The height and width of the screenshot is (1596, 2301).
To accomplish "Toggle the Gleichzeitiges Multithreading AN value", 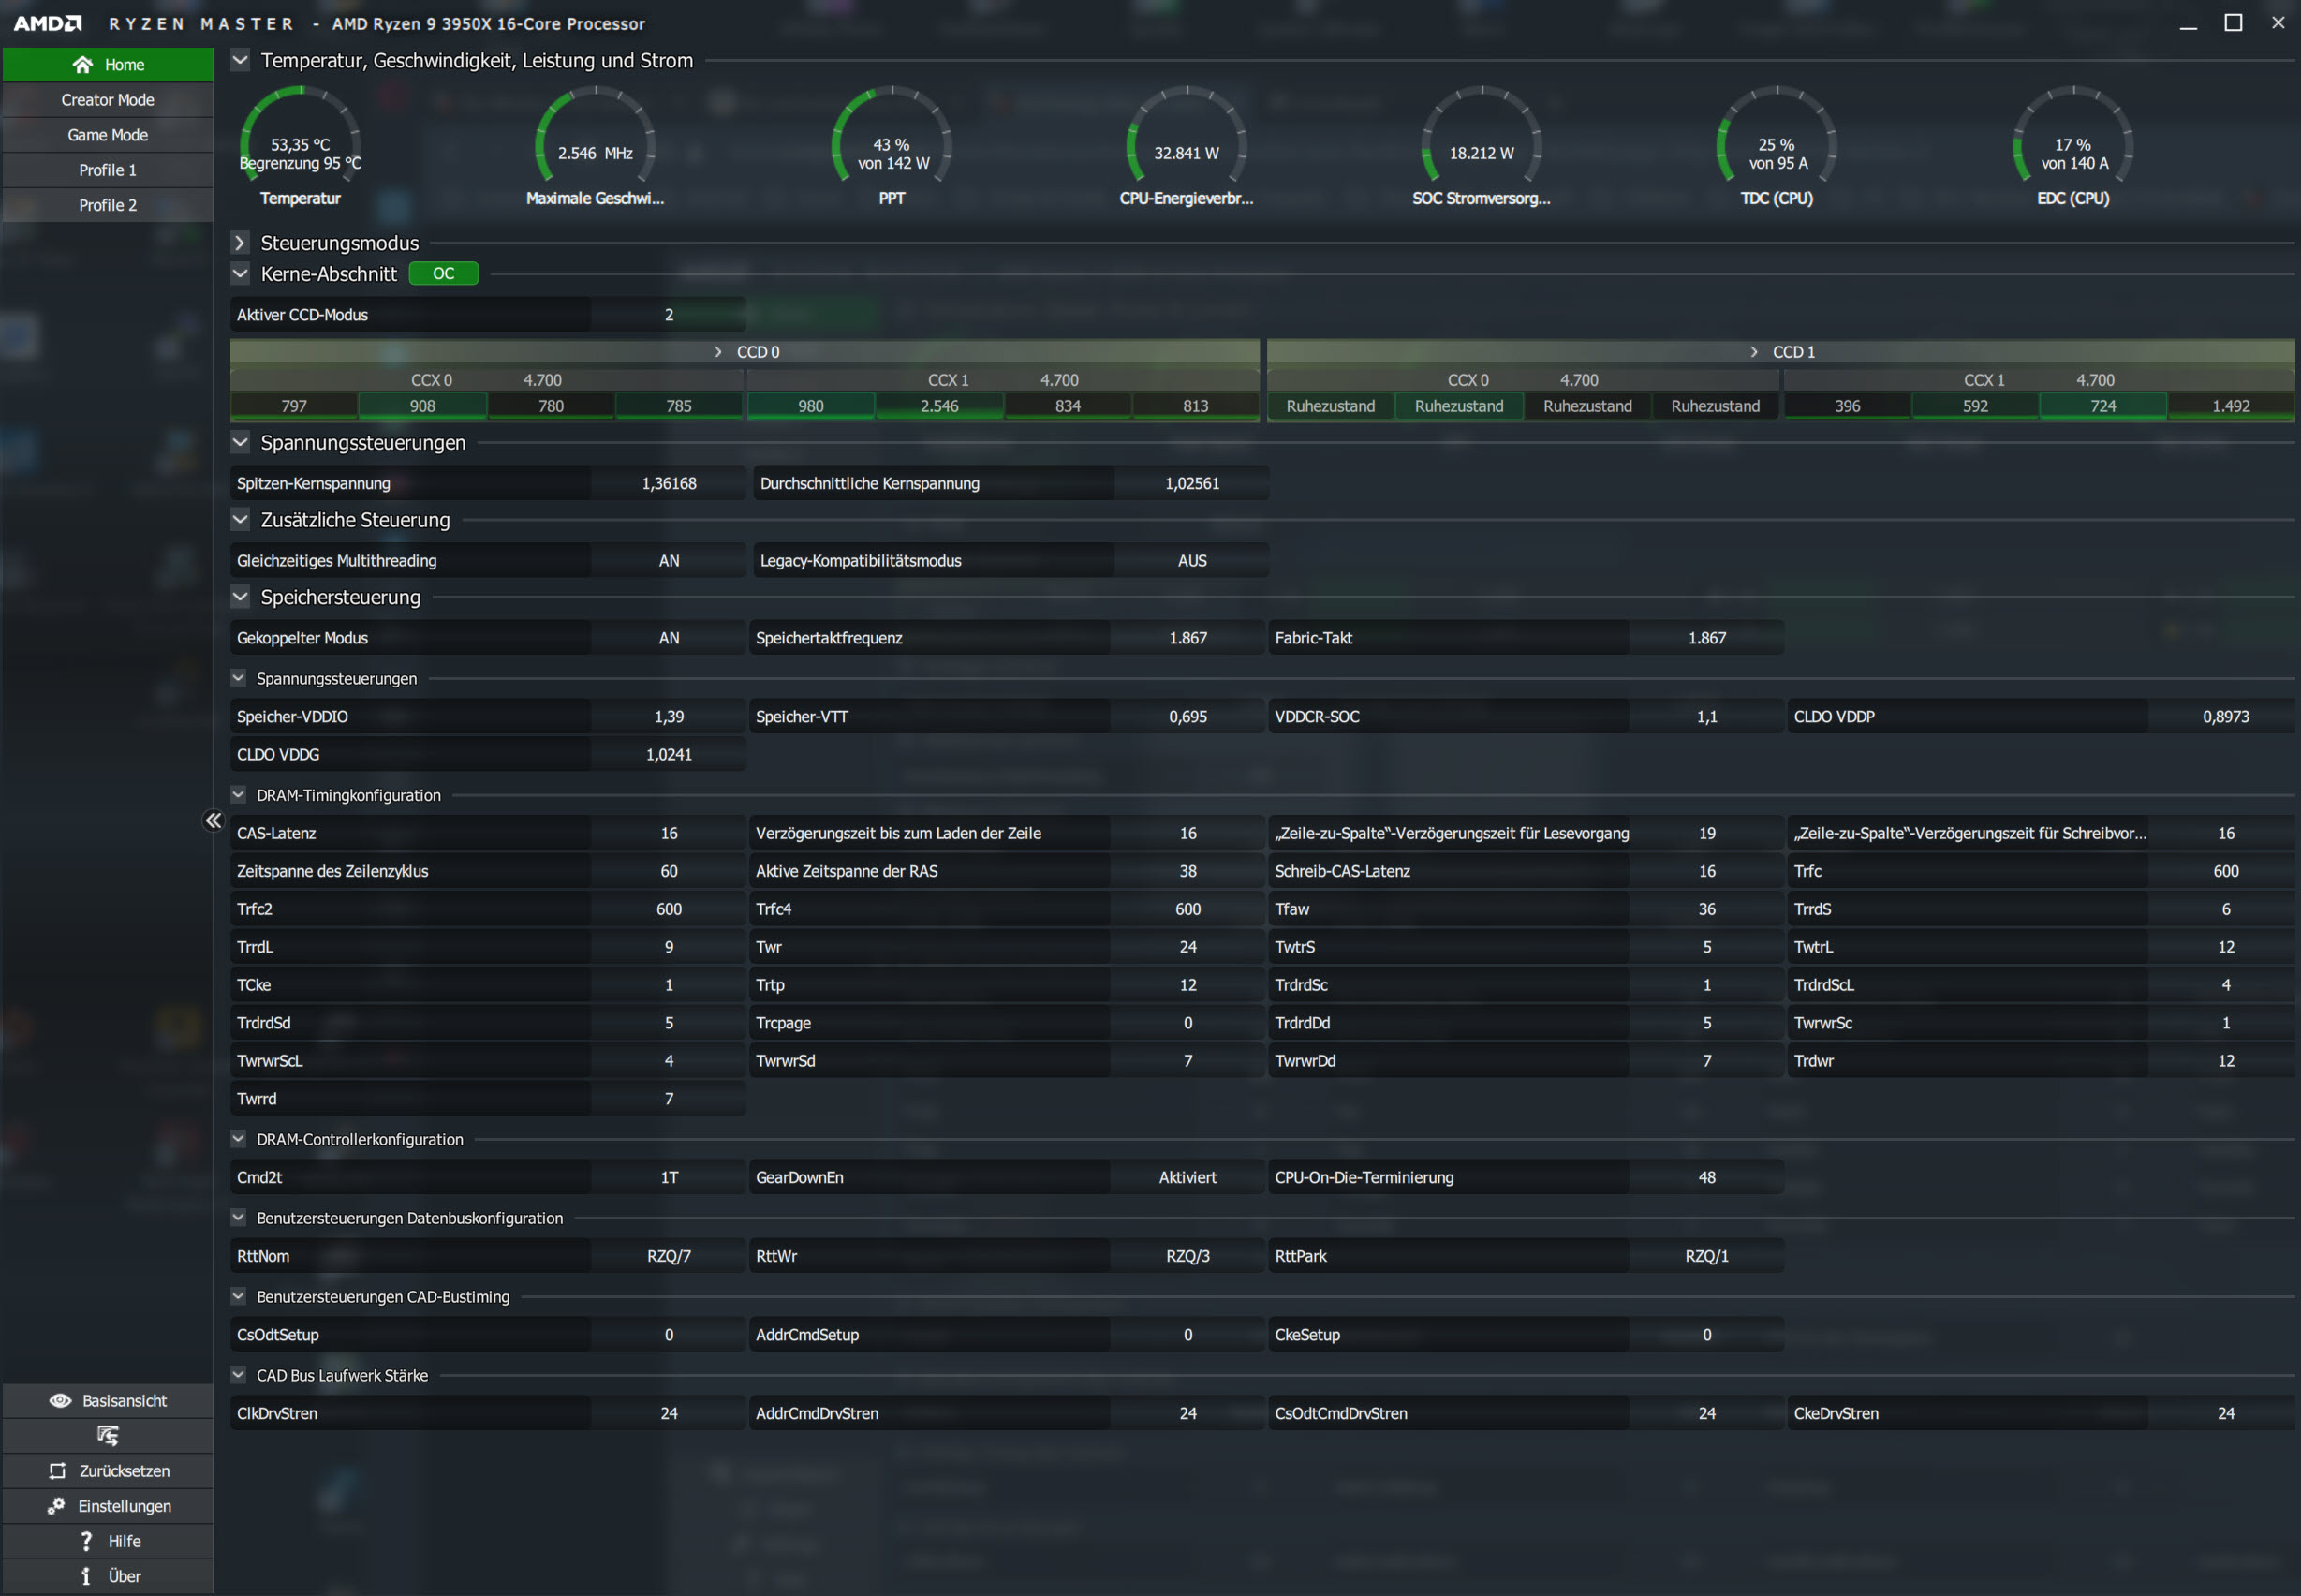I will pos(668,561).
